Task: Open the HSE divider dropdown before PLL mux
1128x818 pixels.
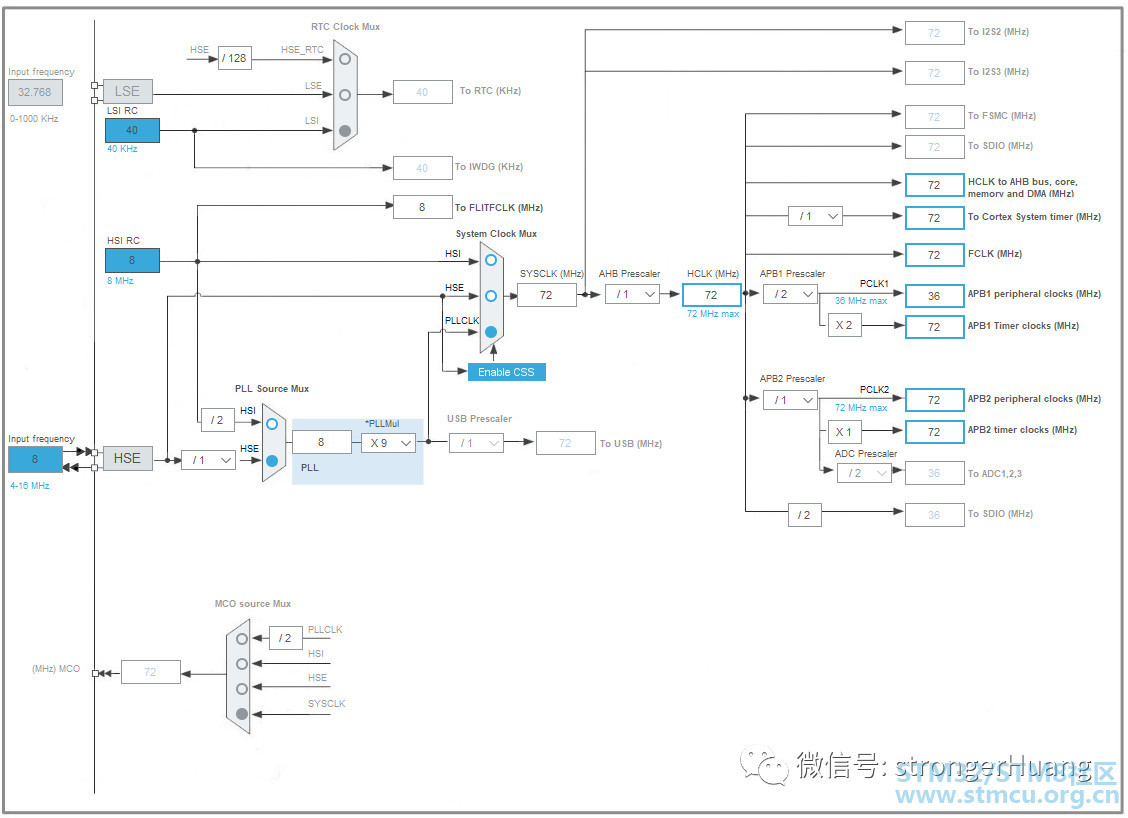Action: pyautogui.click(x=208, y=460)
